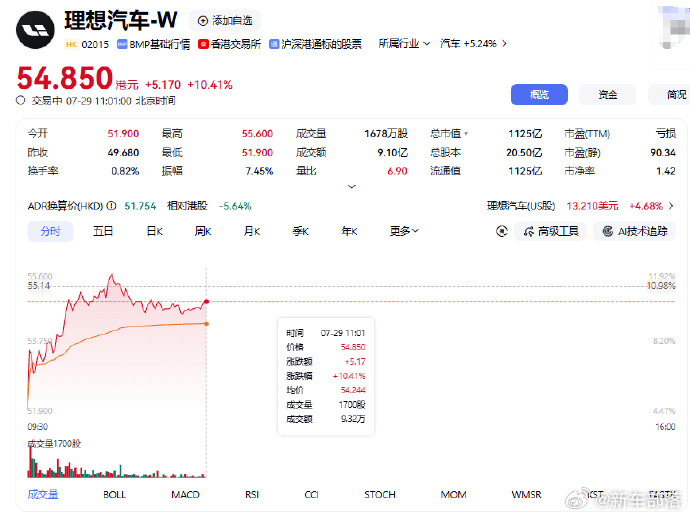The width and height of the screenshot is (690, 517).
Task: Click the chart refresh settings icon
Action: tap(502, 231)
